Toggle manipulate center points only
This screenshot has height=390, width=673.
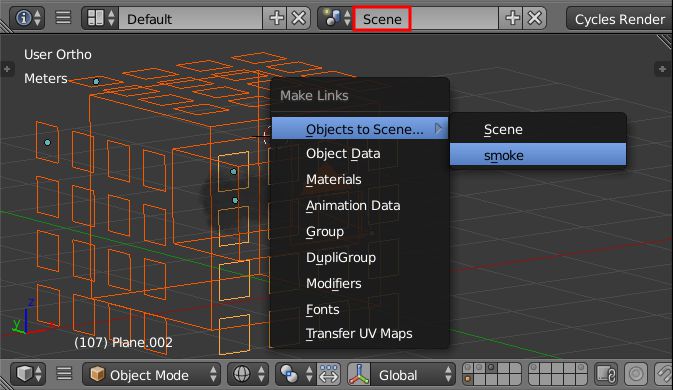click(x=329, y=374)
